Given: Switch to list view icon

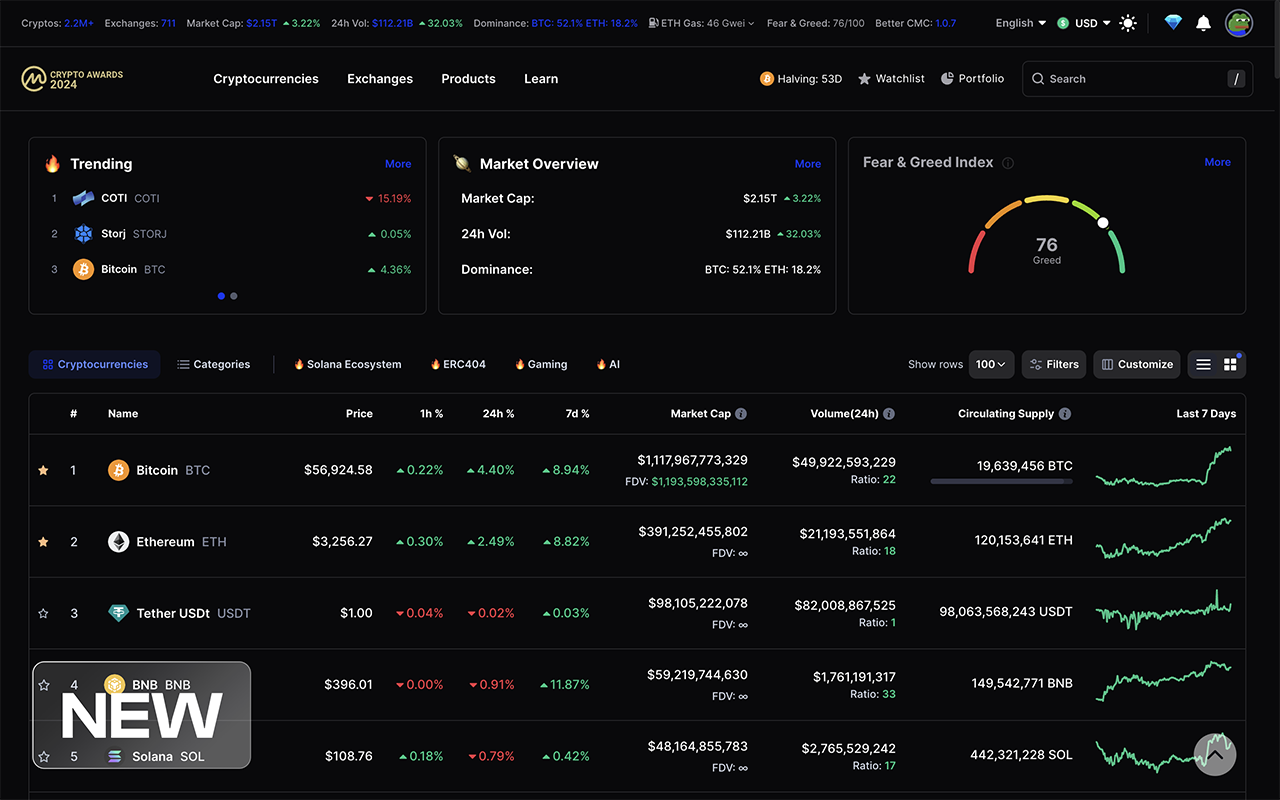Looking at the screenshot, I should (x=1203, y=365).
